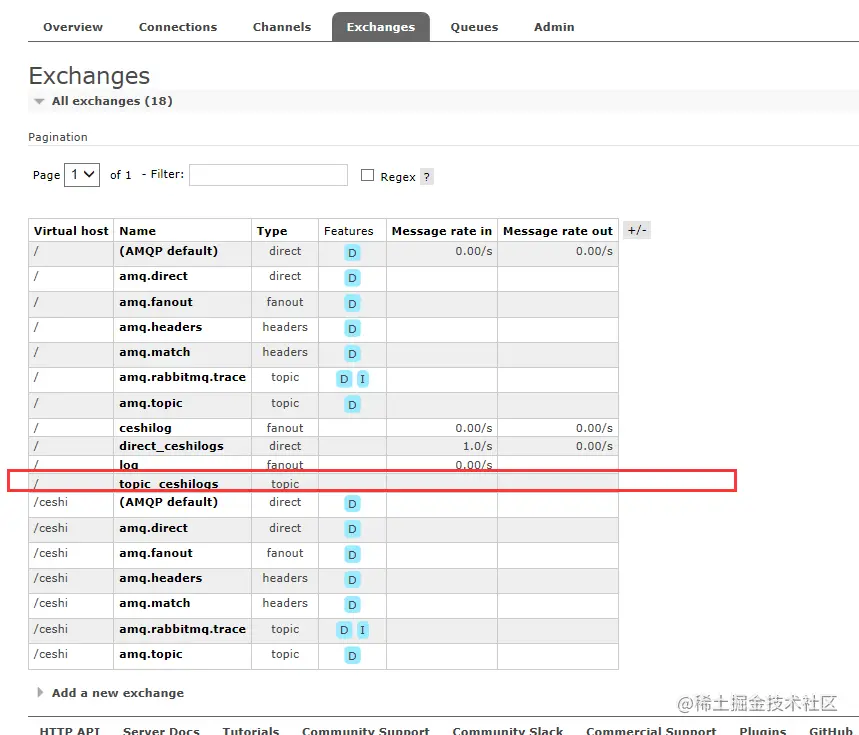Sort table by Name column header
The height and width of the screenshot is (735, 859).
click(138, 231)
